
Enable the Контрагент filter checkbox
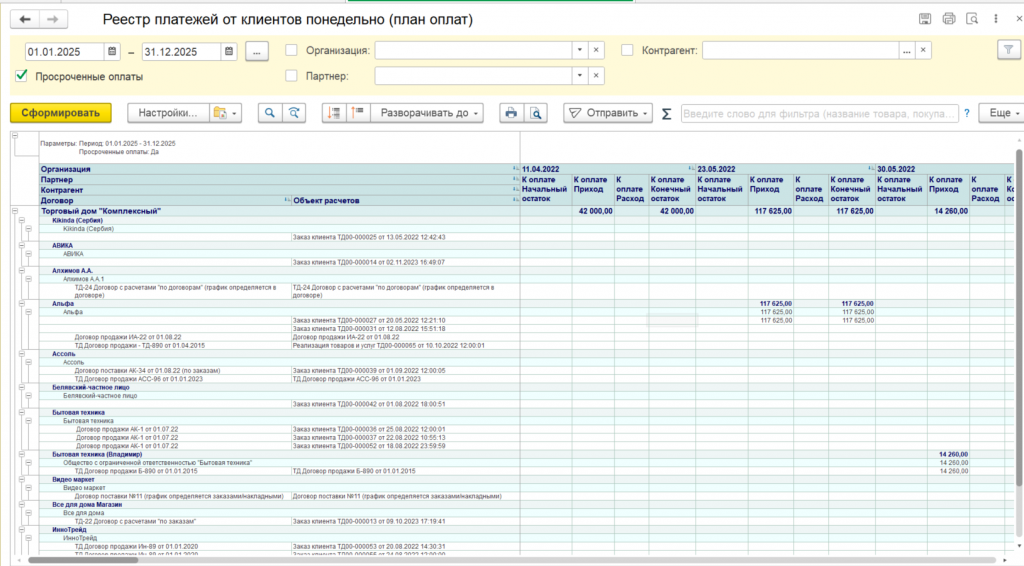click(x=627, y=50)
